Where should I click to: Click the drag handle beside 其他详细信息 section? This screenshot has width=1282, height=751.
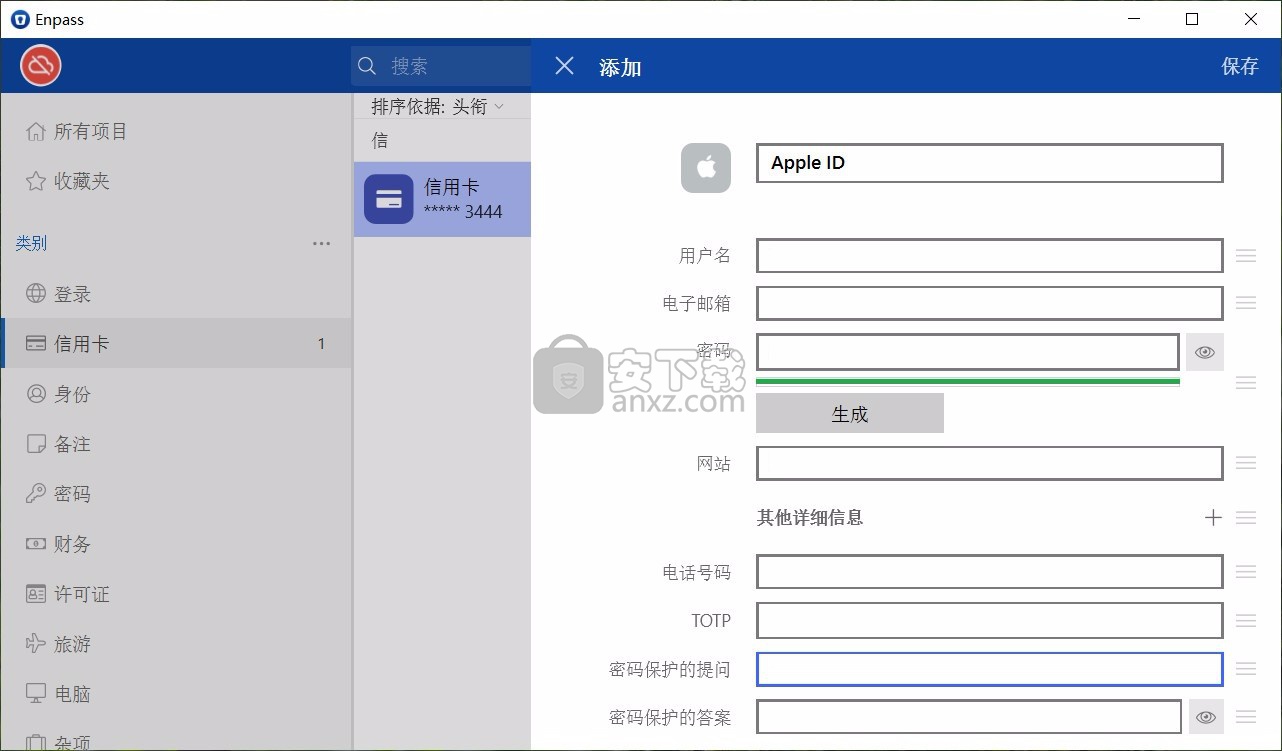1246,518
